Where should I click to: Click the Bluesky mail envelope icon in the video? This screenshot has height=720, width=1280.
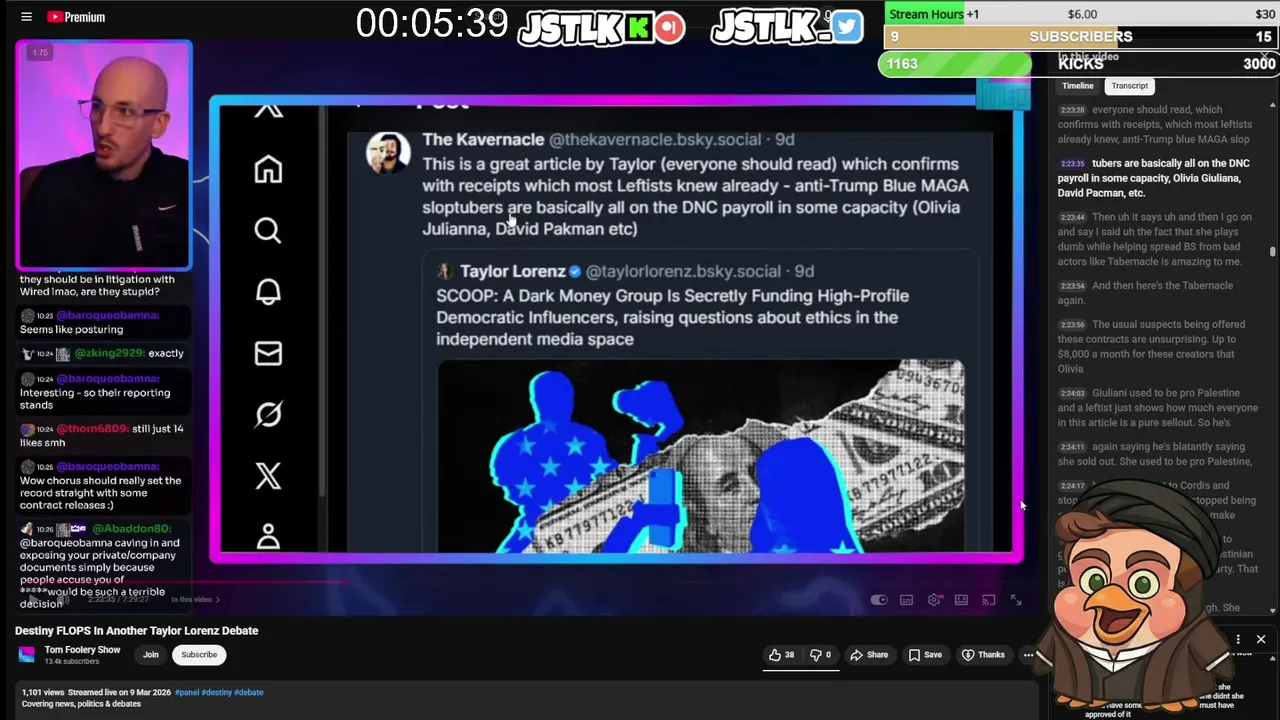268,354
